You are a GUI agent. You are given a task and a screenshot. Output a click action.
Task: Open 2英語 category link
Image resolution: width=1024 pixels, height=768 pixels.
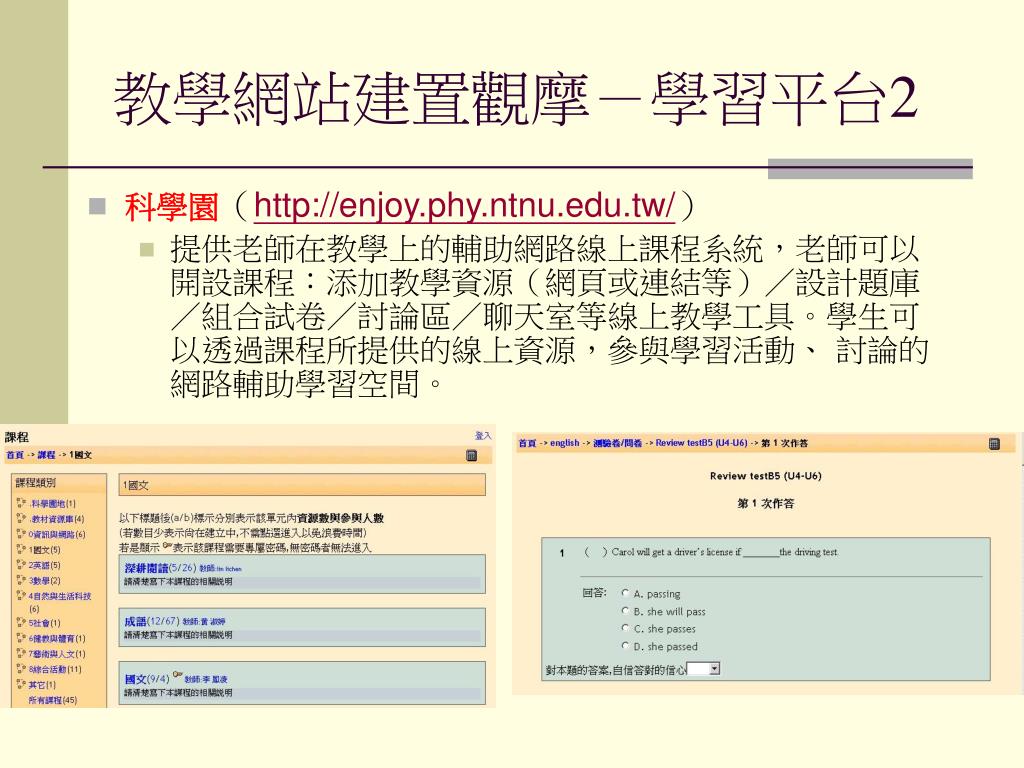tap(40, 566)
